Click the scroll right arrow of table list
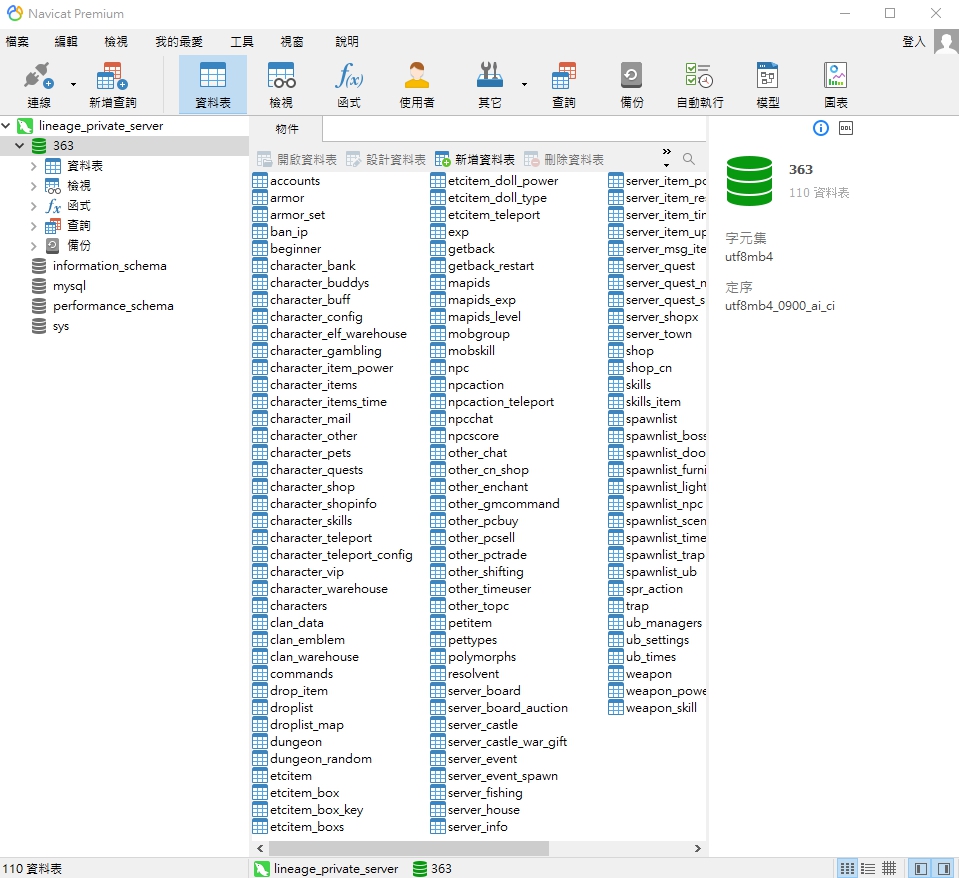 tap(697, 848)
